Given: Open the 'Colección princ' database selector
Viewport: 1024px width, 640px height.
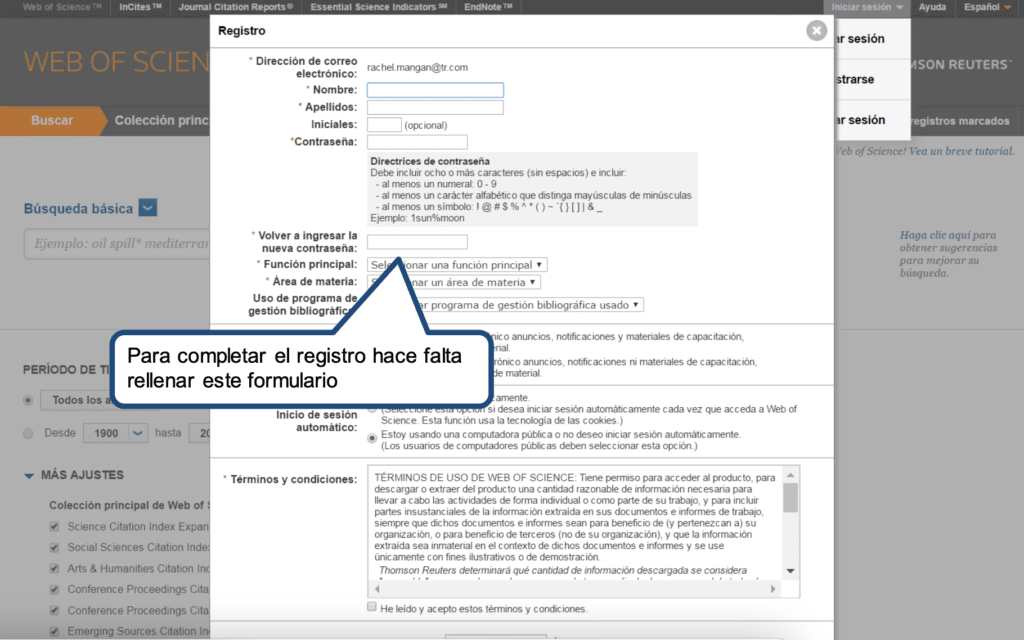Looking at the screenshot, I should (x=161, y=121).
